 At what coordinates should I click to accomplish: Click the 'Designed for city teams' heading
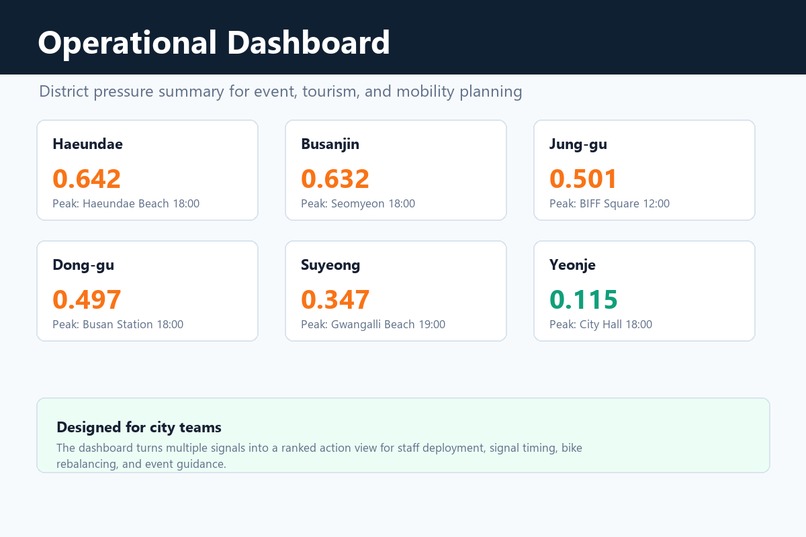pyautogui.click(x=139, y=428)
